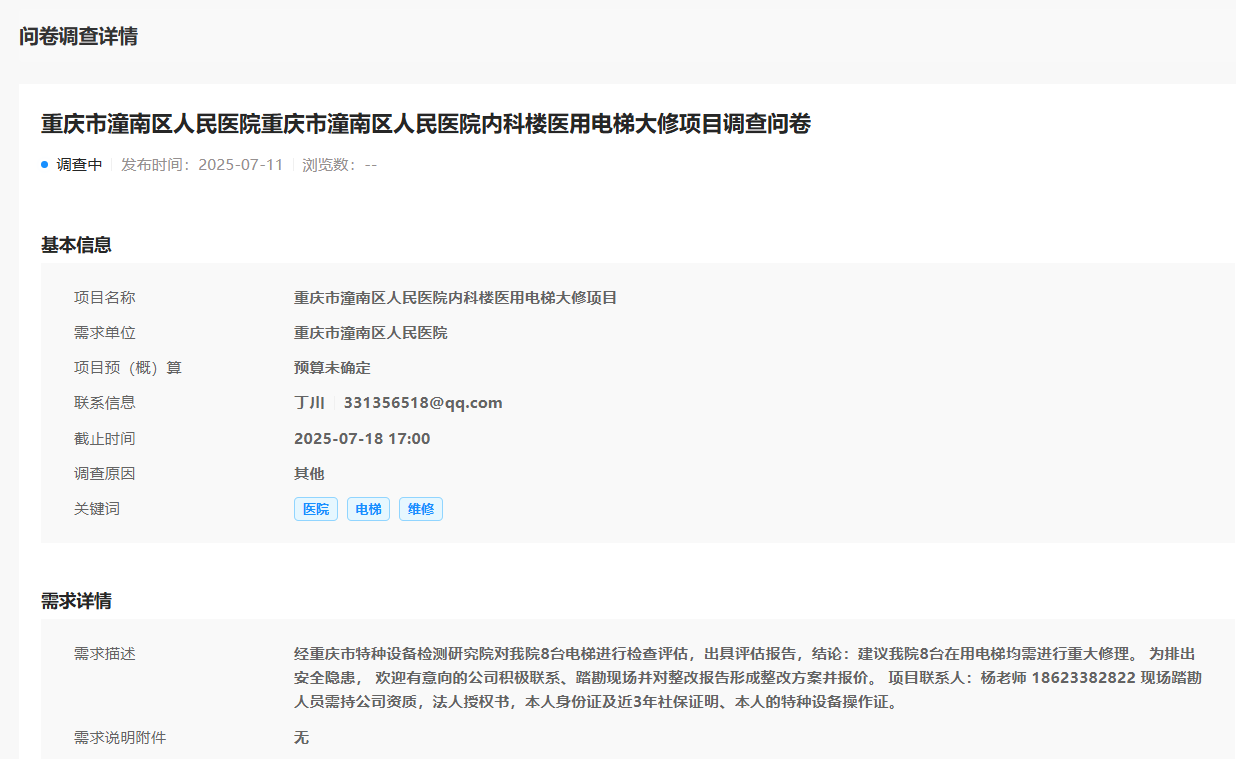Click the blue status dot beside 调查中
This screenshot has width=1236, height=759.
pos(45,165)
